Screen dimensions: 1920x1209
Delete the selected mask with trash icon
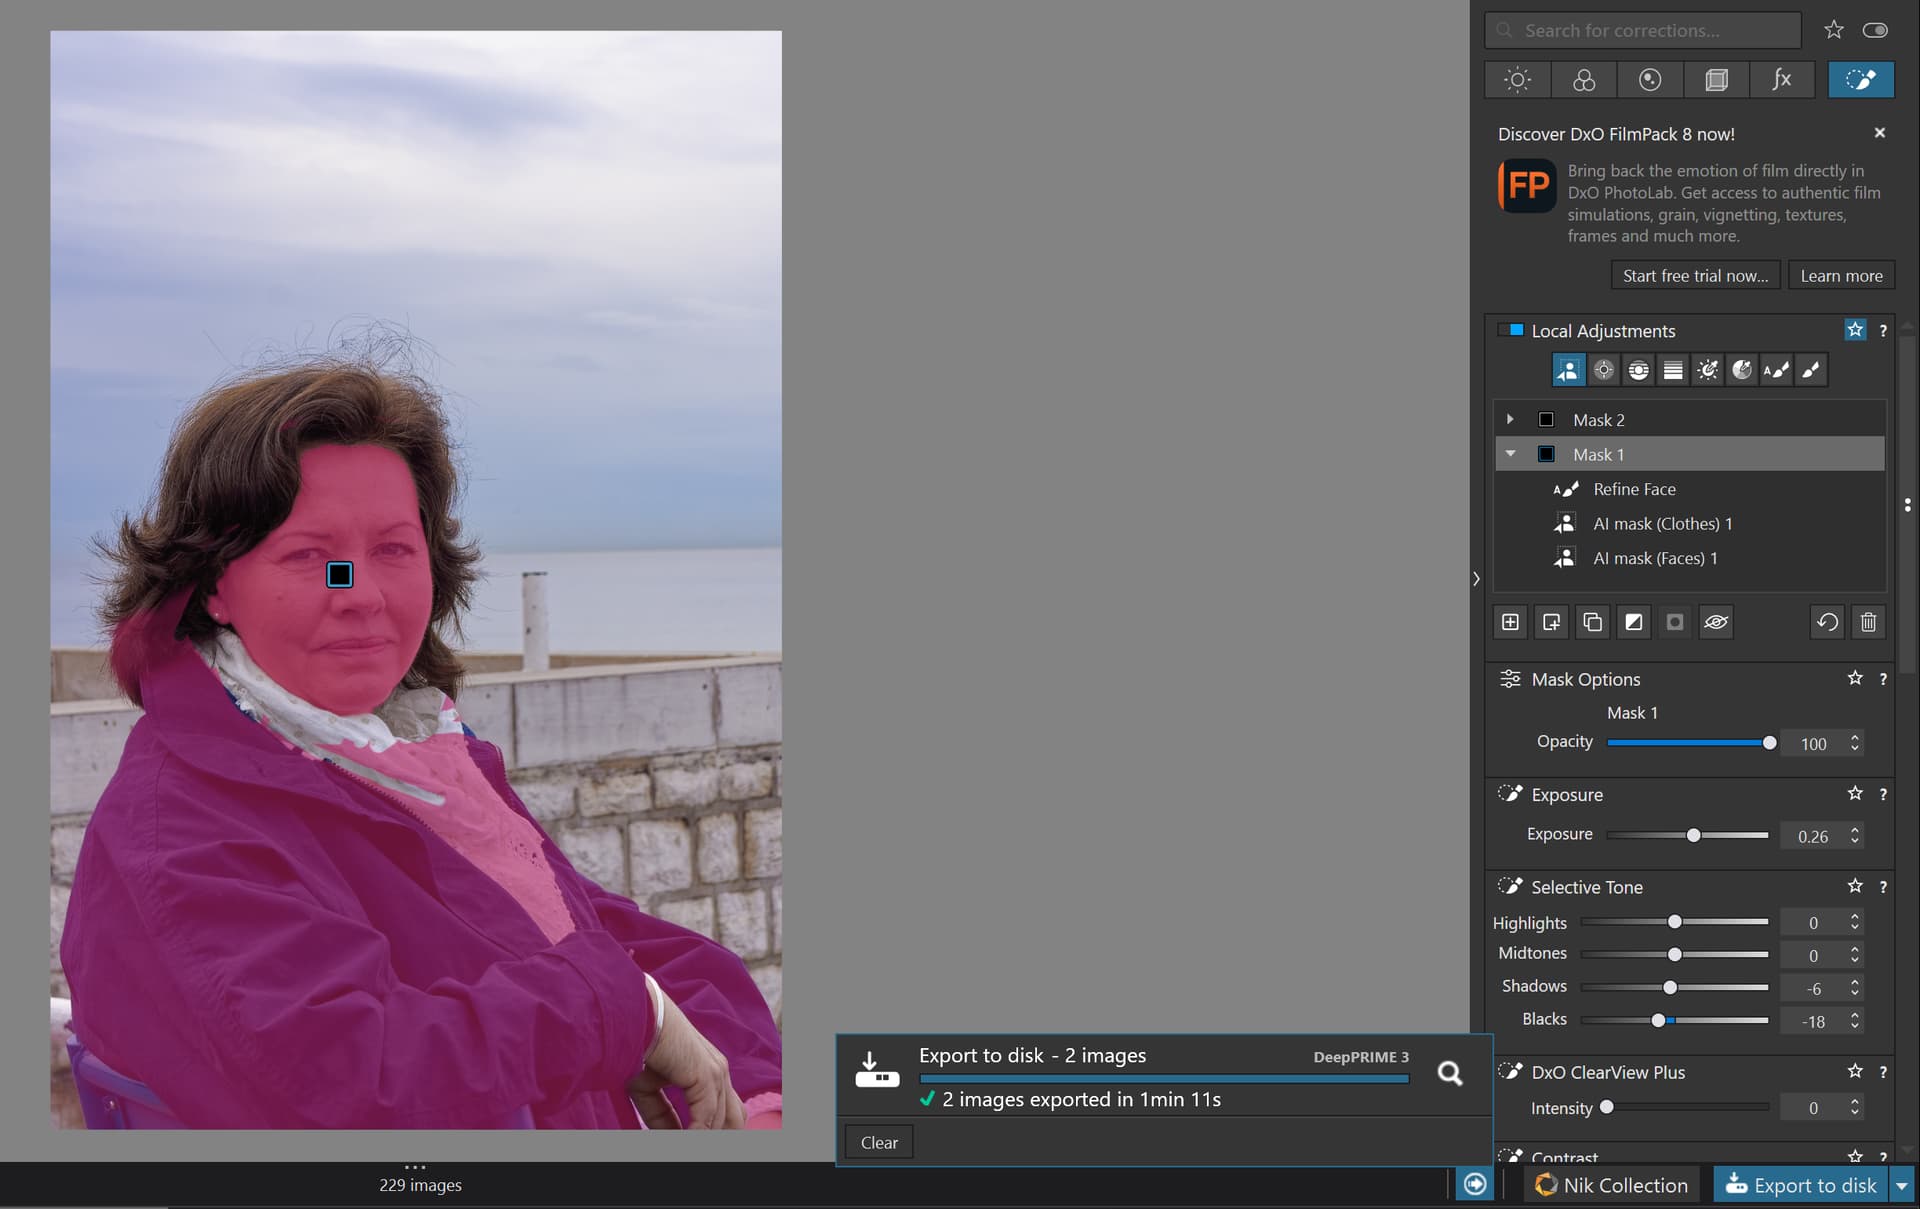1868,622
